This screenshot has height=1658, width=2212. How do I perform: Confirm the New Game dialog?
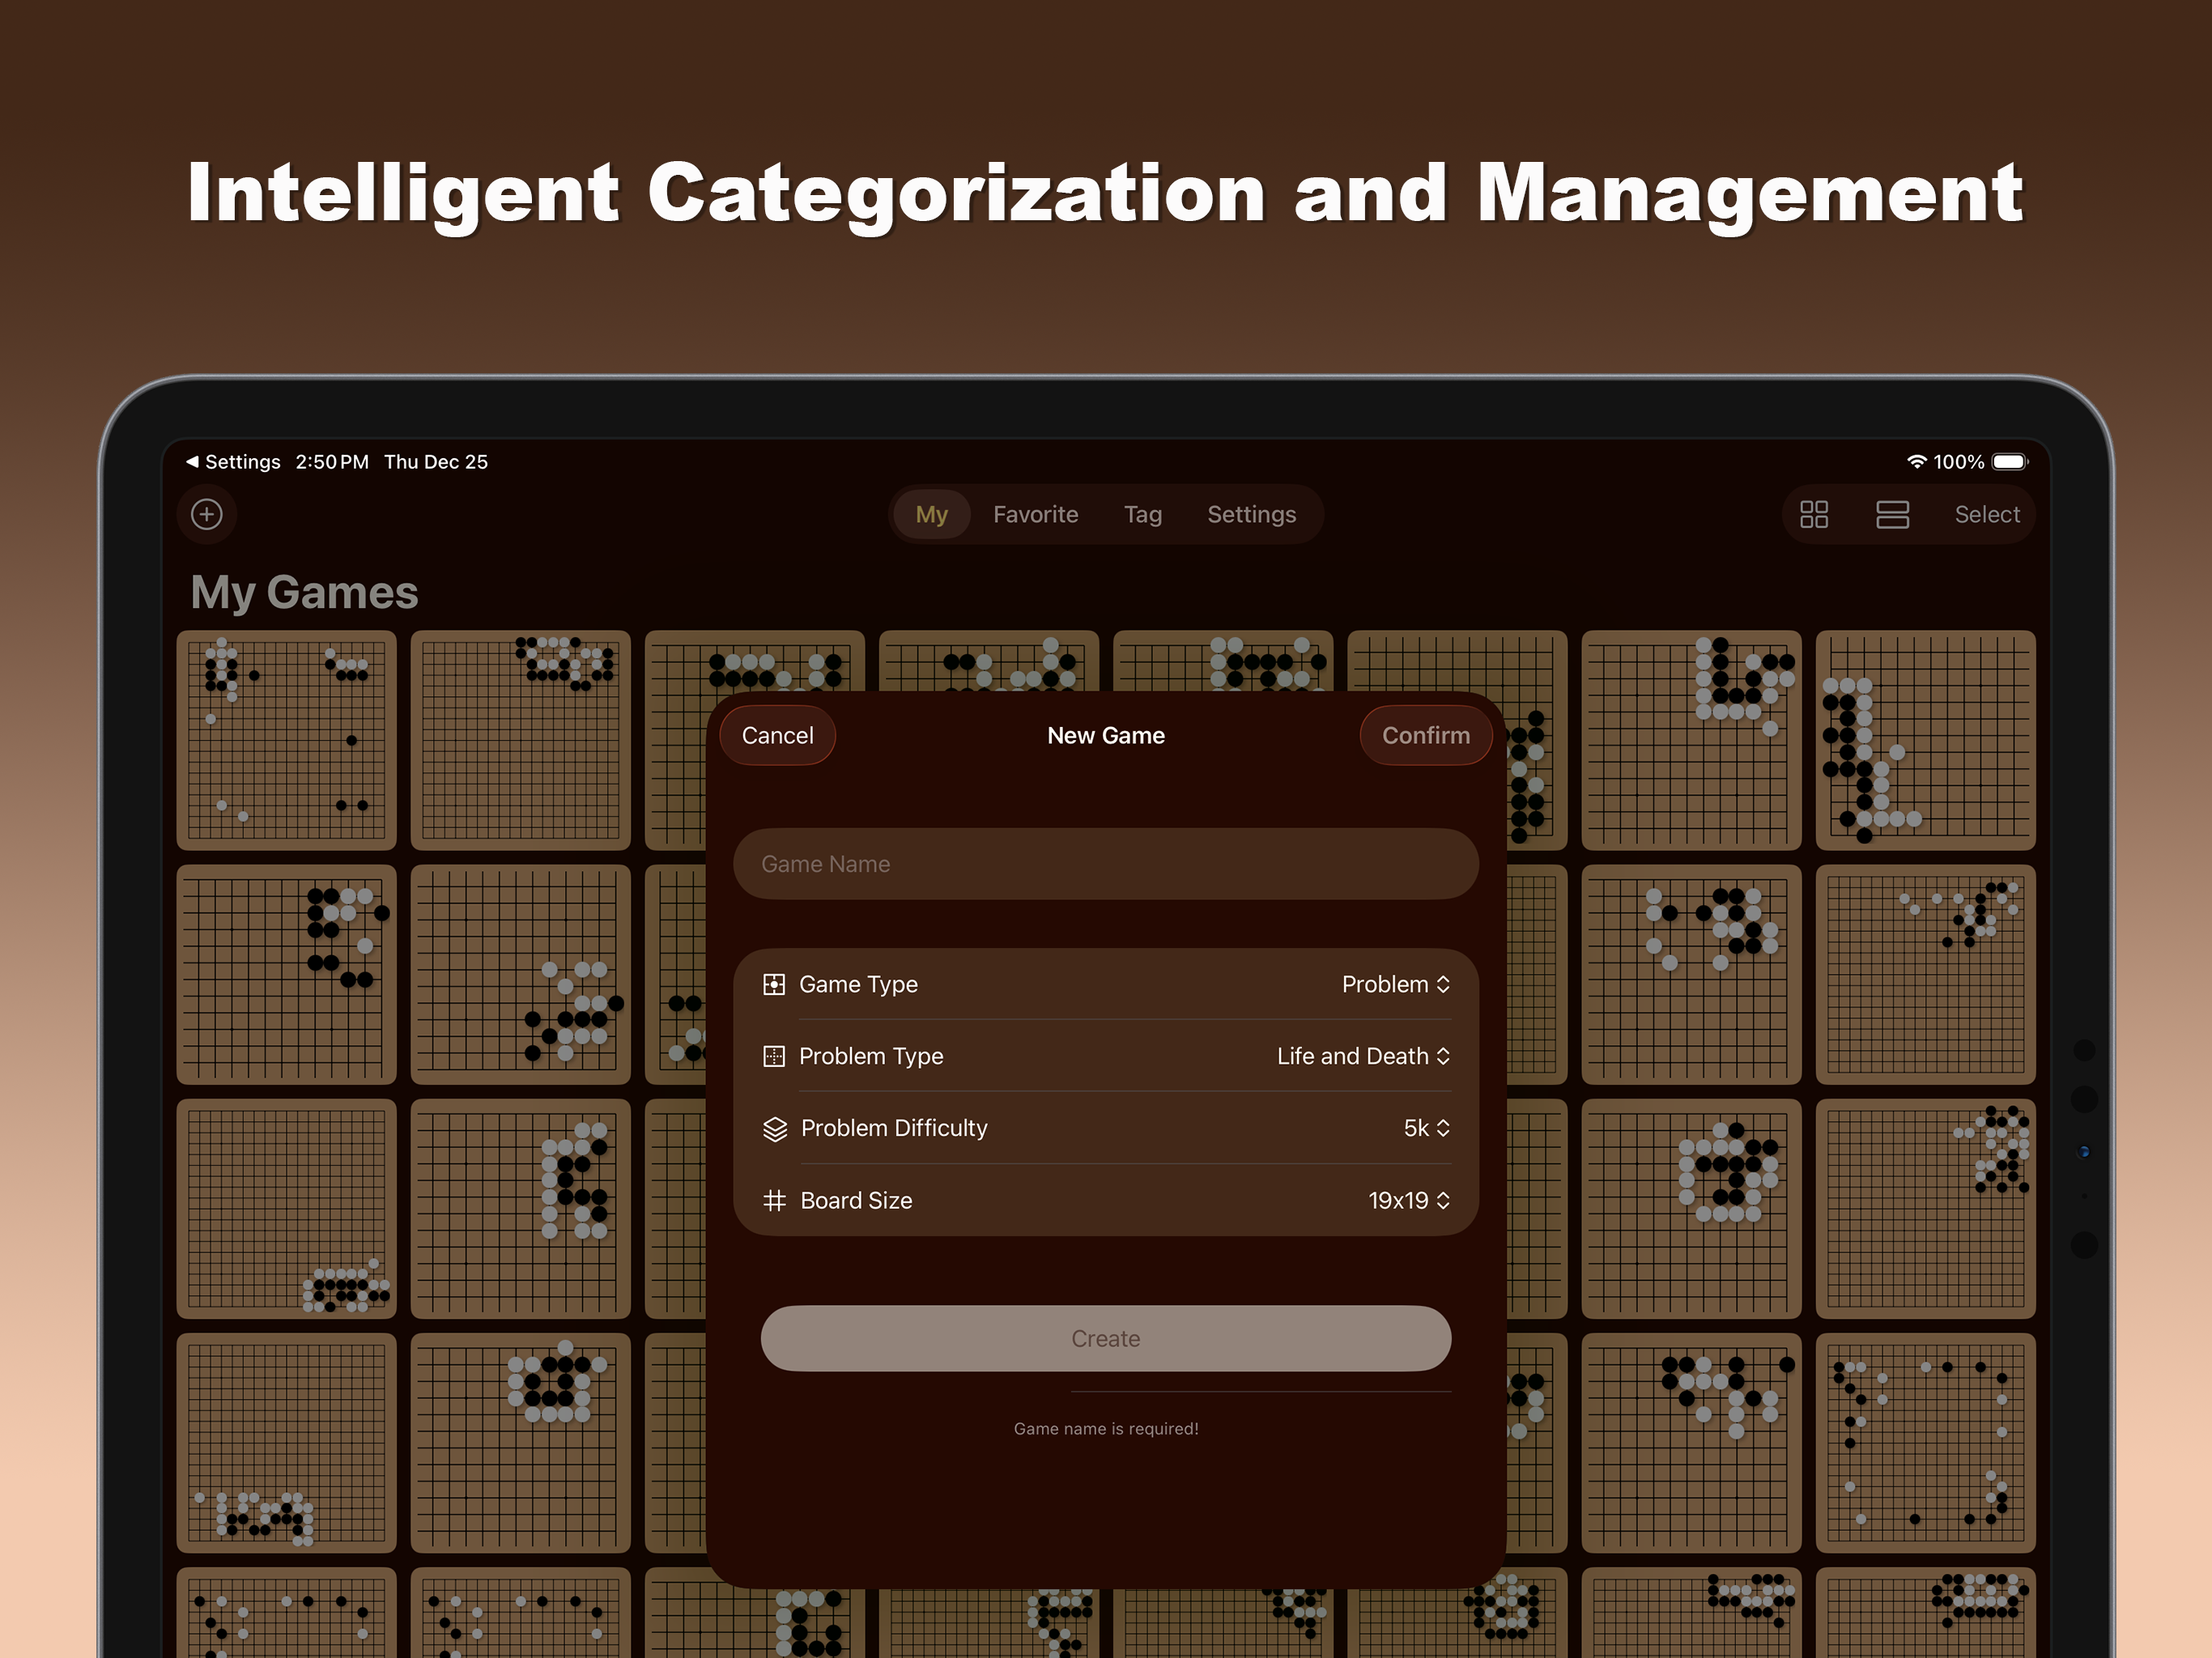click(1425, 735)
